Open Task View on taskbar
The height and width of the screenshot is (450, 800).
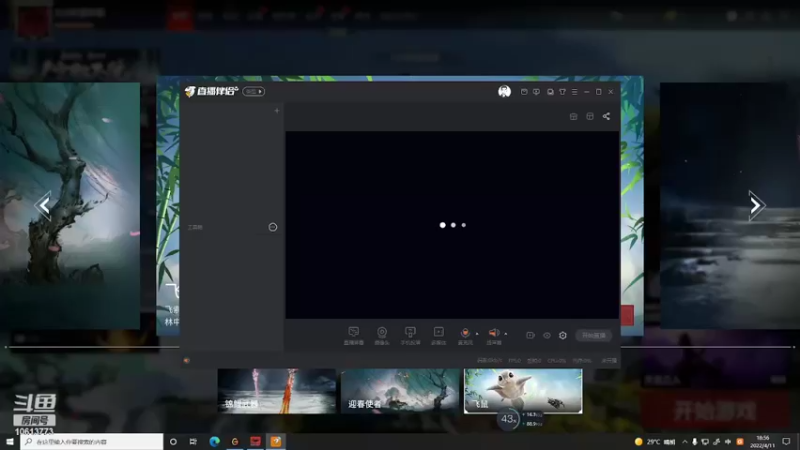[x=193, y=441]
